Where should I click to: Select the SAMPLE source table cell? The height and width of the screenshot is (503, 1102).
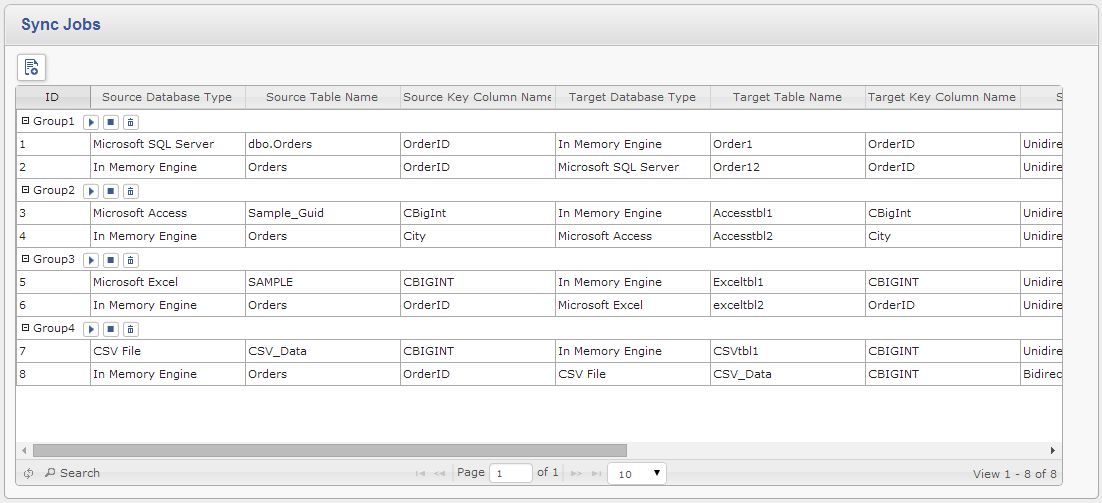323,282
